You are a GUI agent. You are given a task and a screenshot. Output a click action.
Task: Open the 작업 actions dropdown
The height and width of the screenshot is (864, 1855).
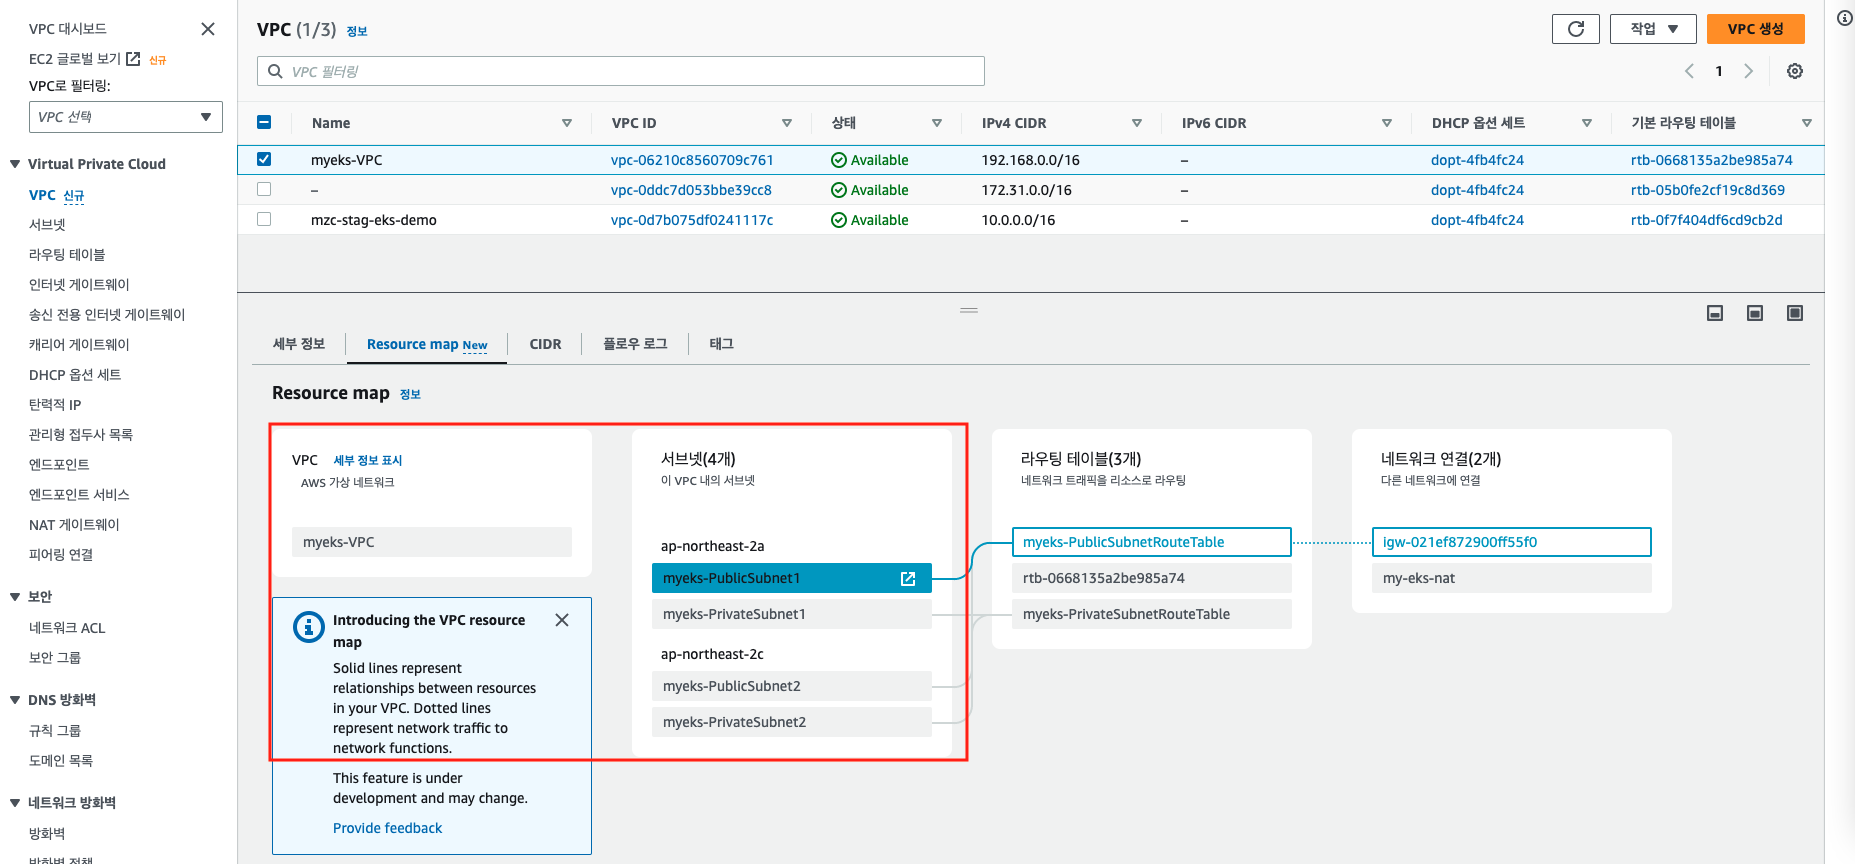point(1653,29)
